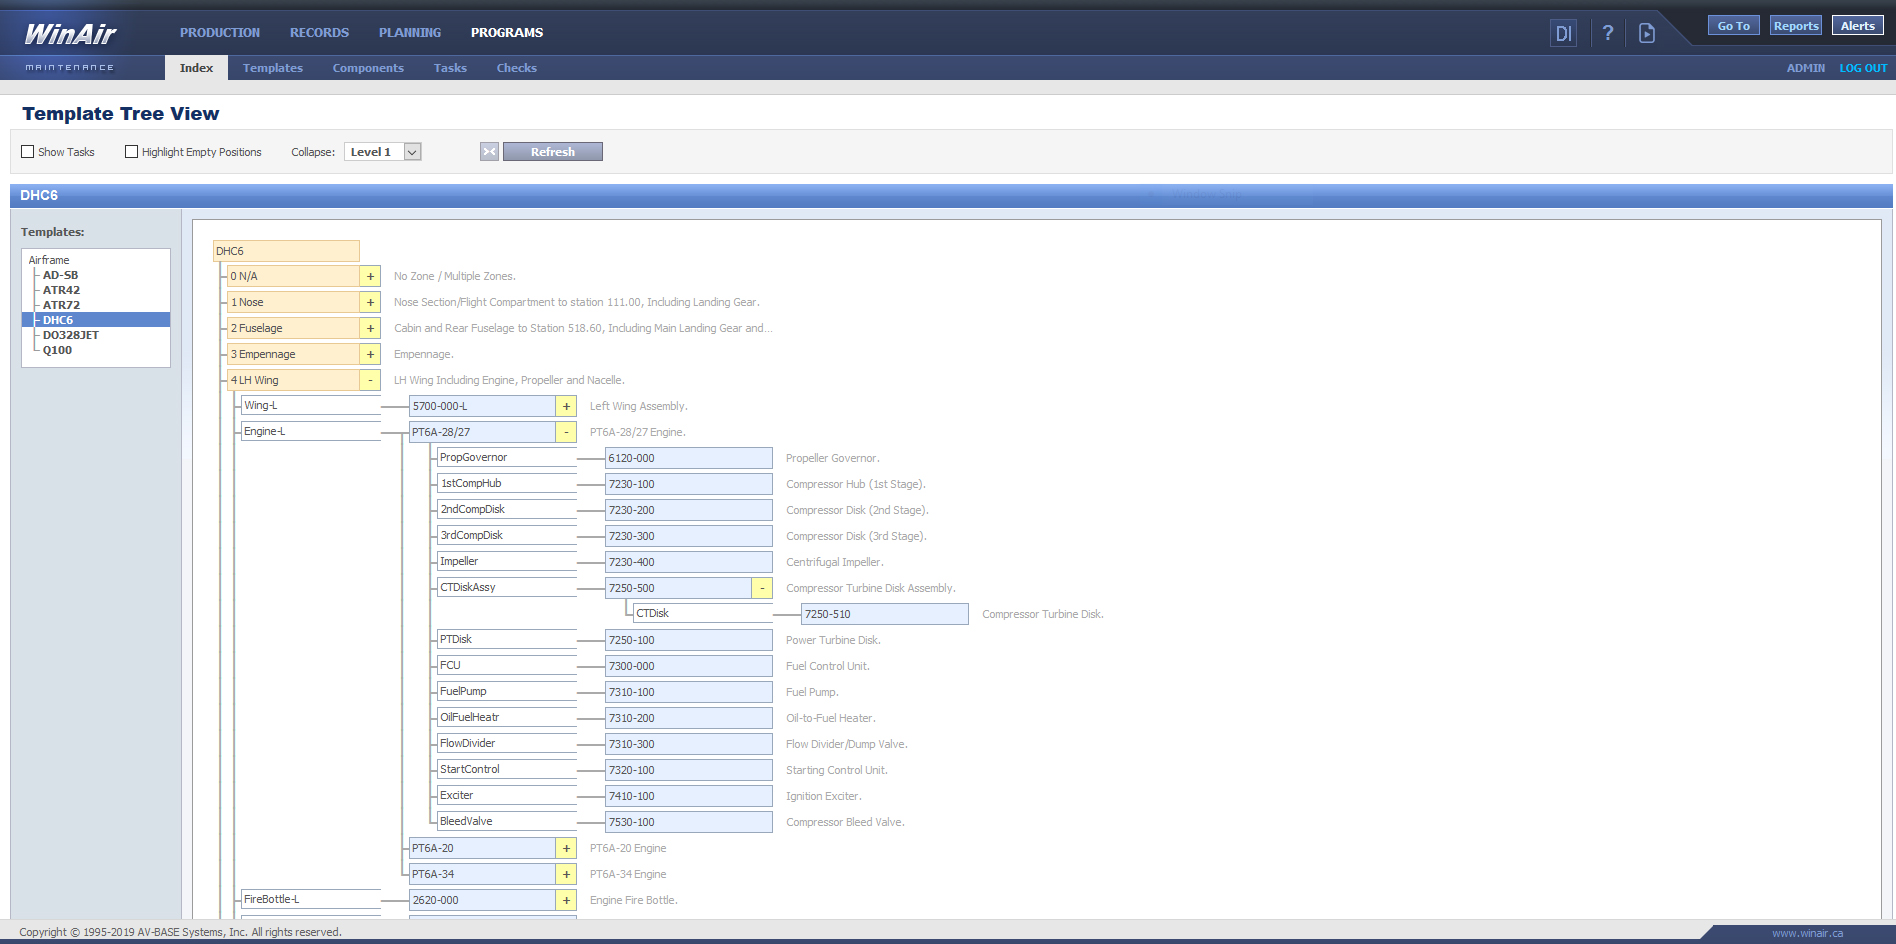Select the 6120-000 component box
1896x944 pixels.
pyautogui.click(x=689, y=458)
